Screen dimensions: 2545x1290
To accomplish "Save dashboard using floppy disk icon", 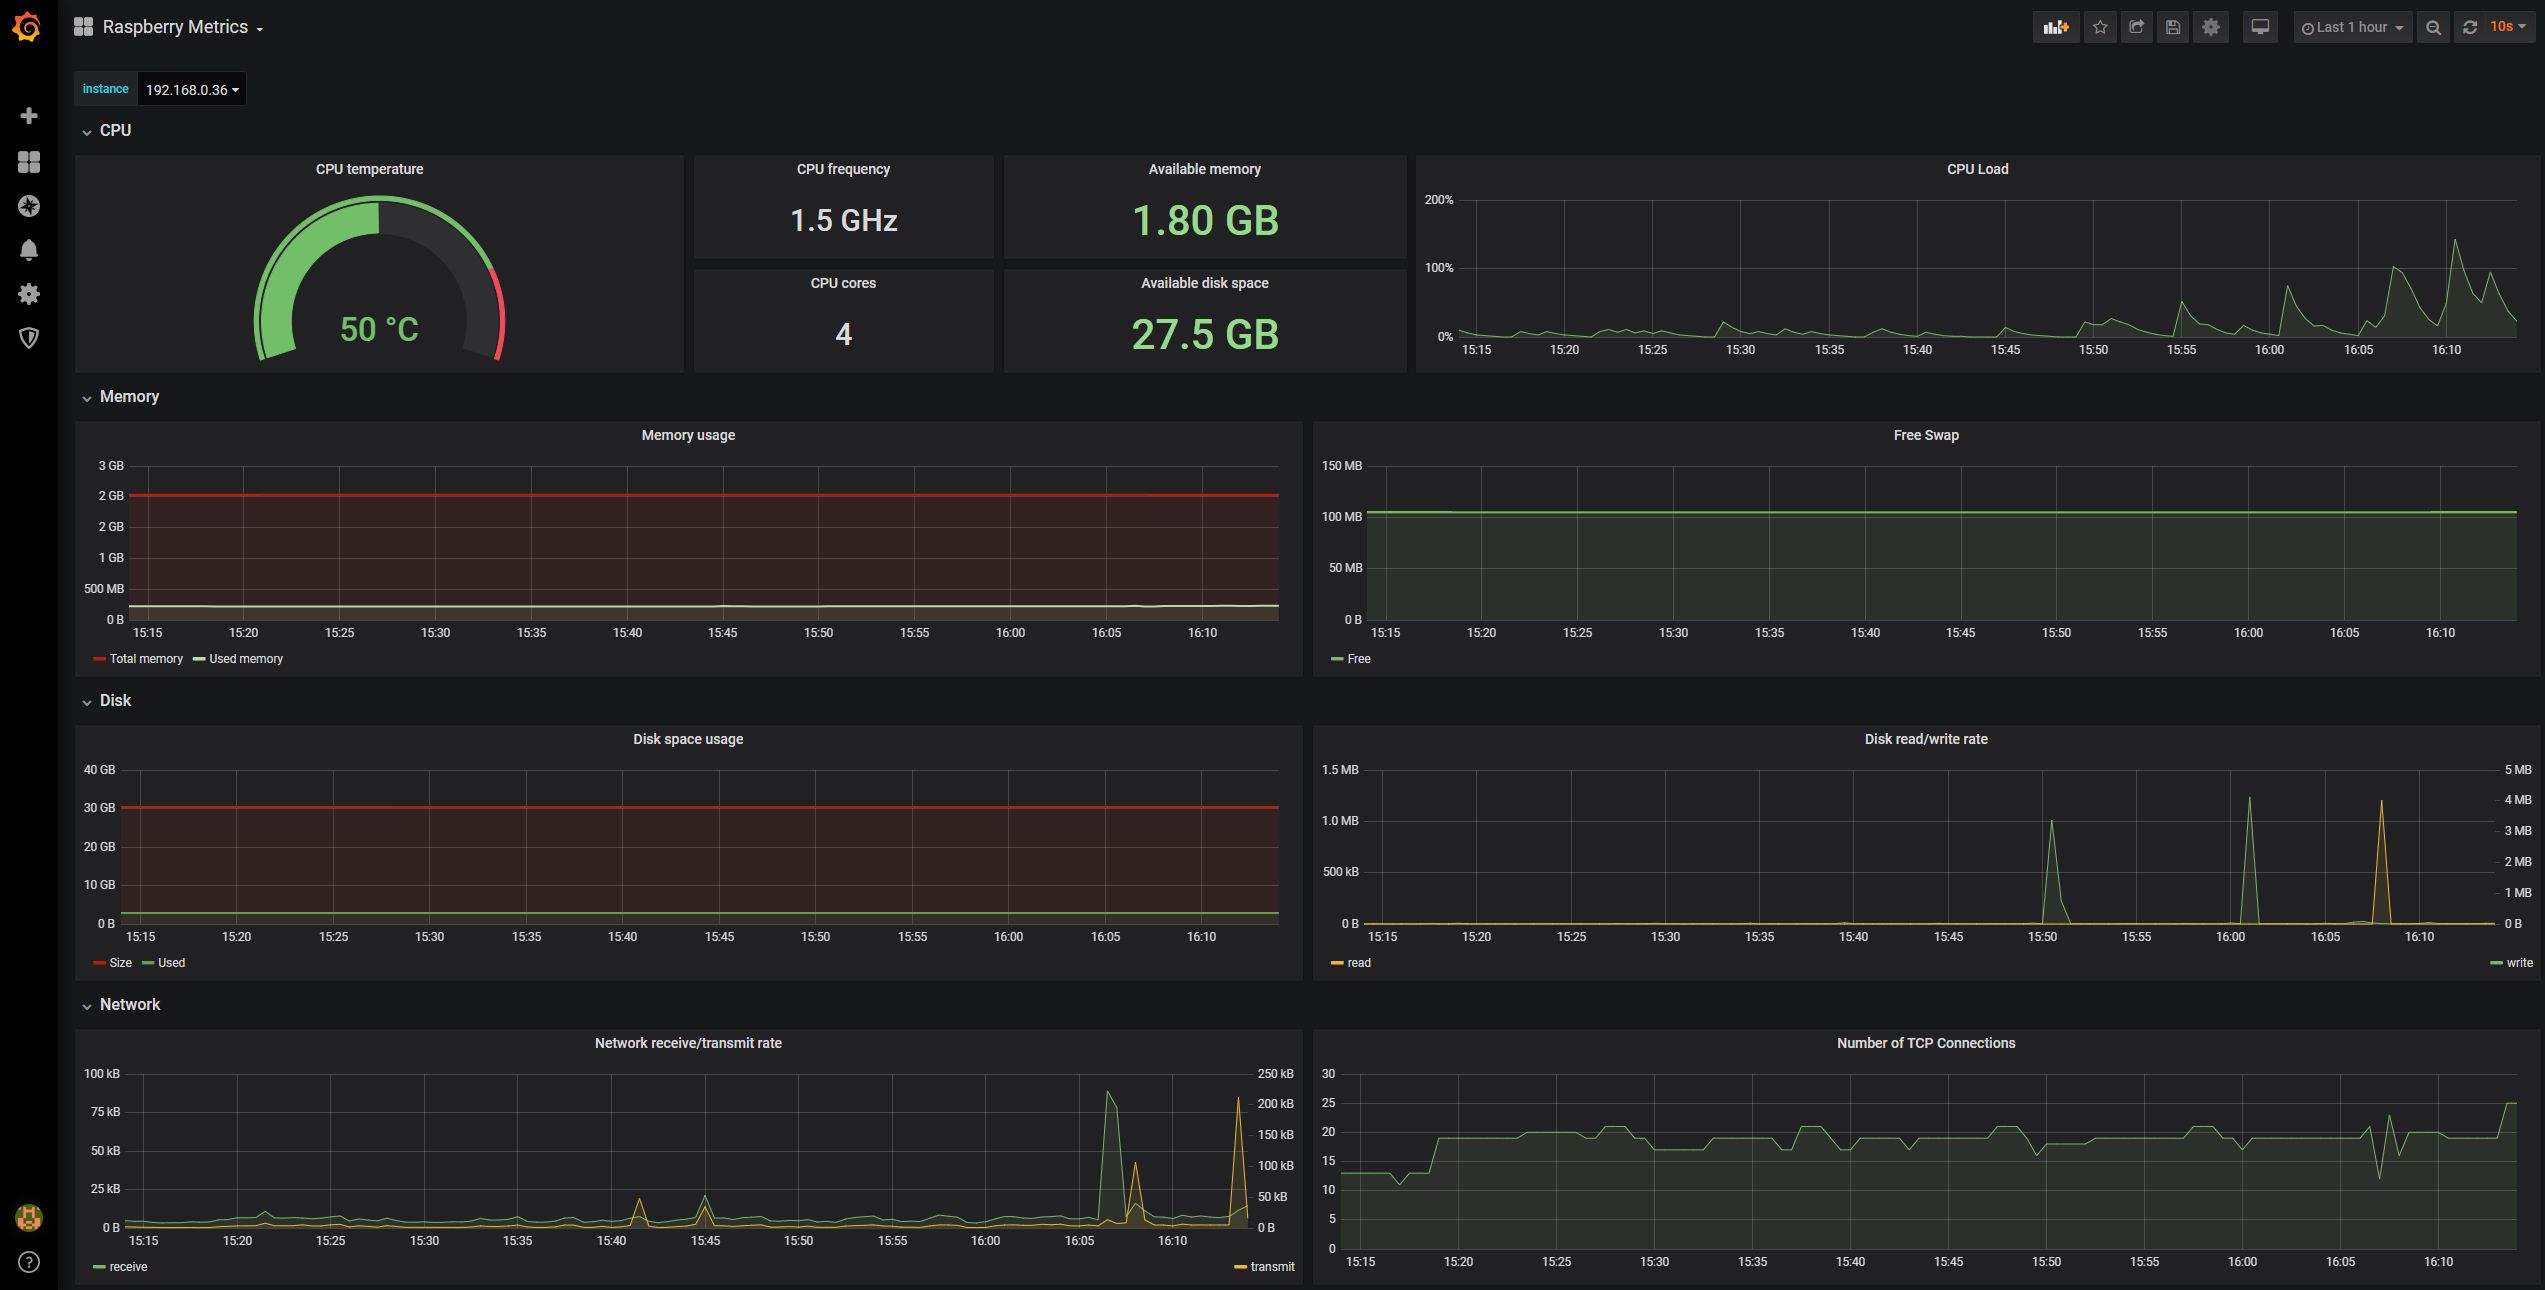I will tap(2173, 28).
